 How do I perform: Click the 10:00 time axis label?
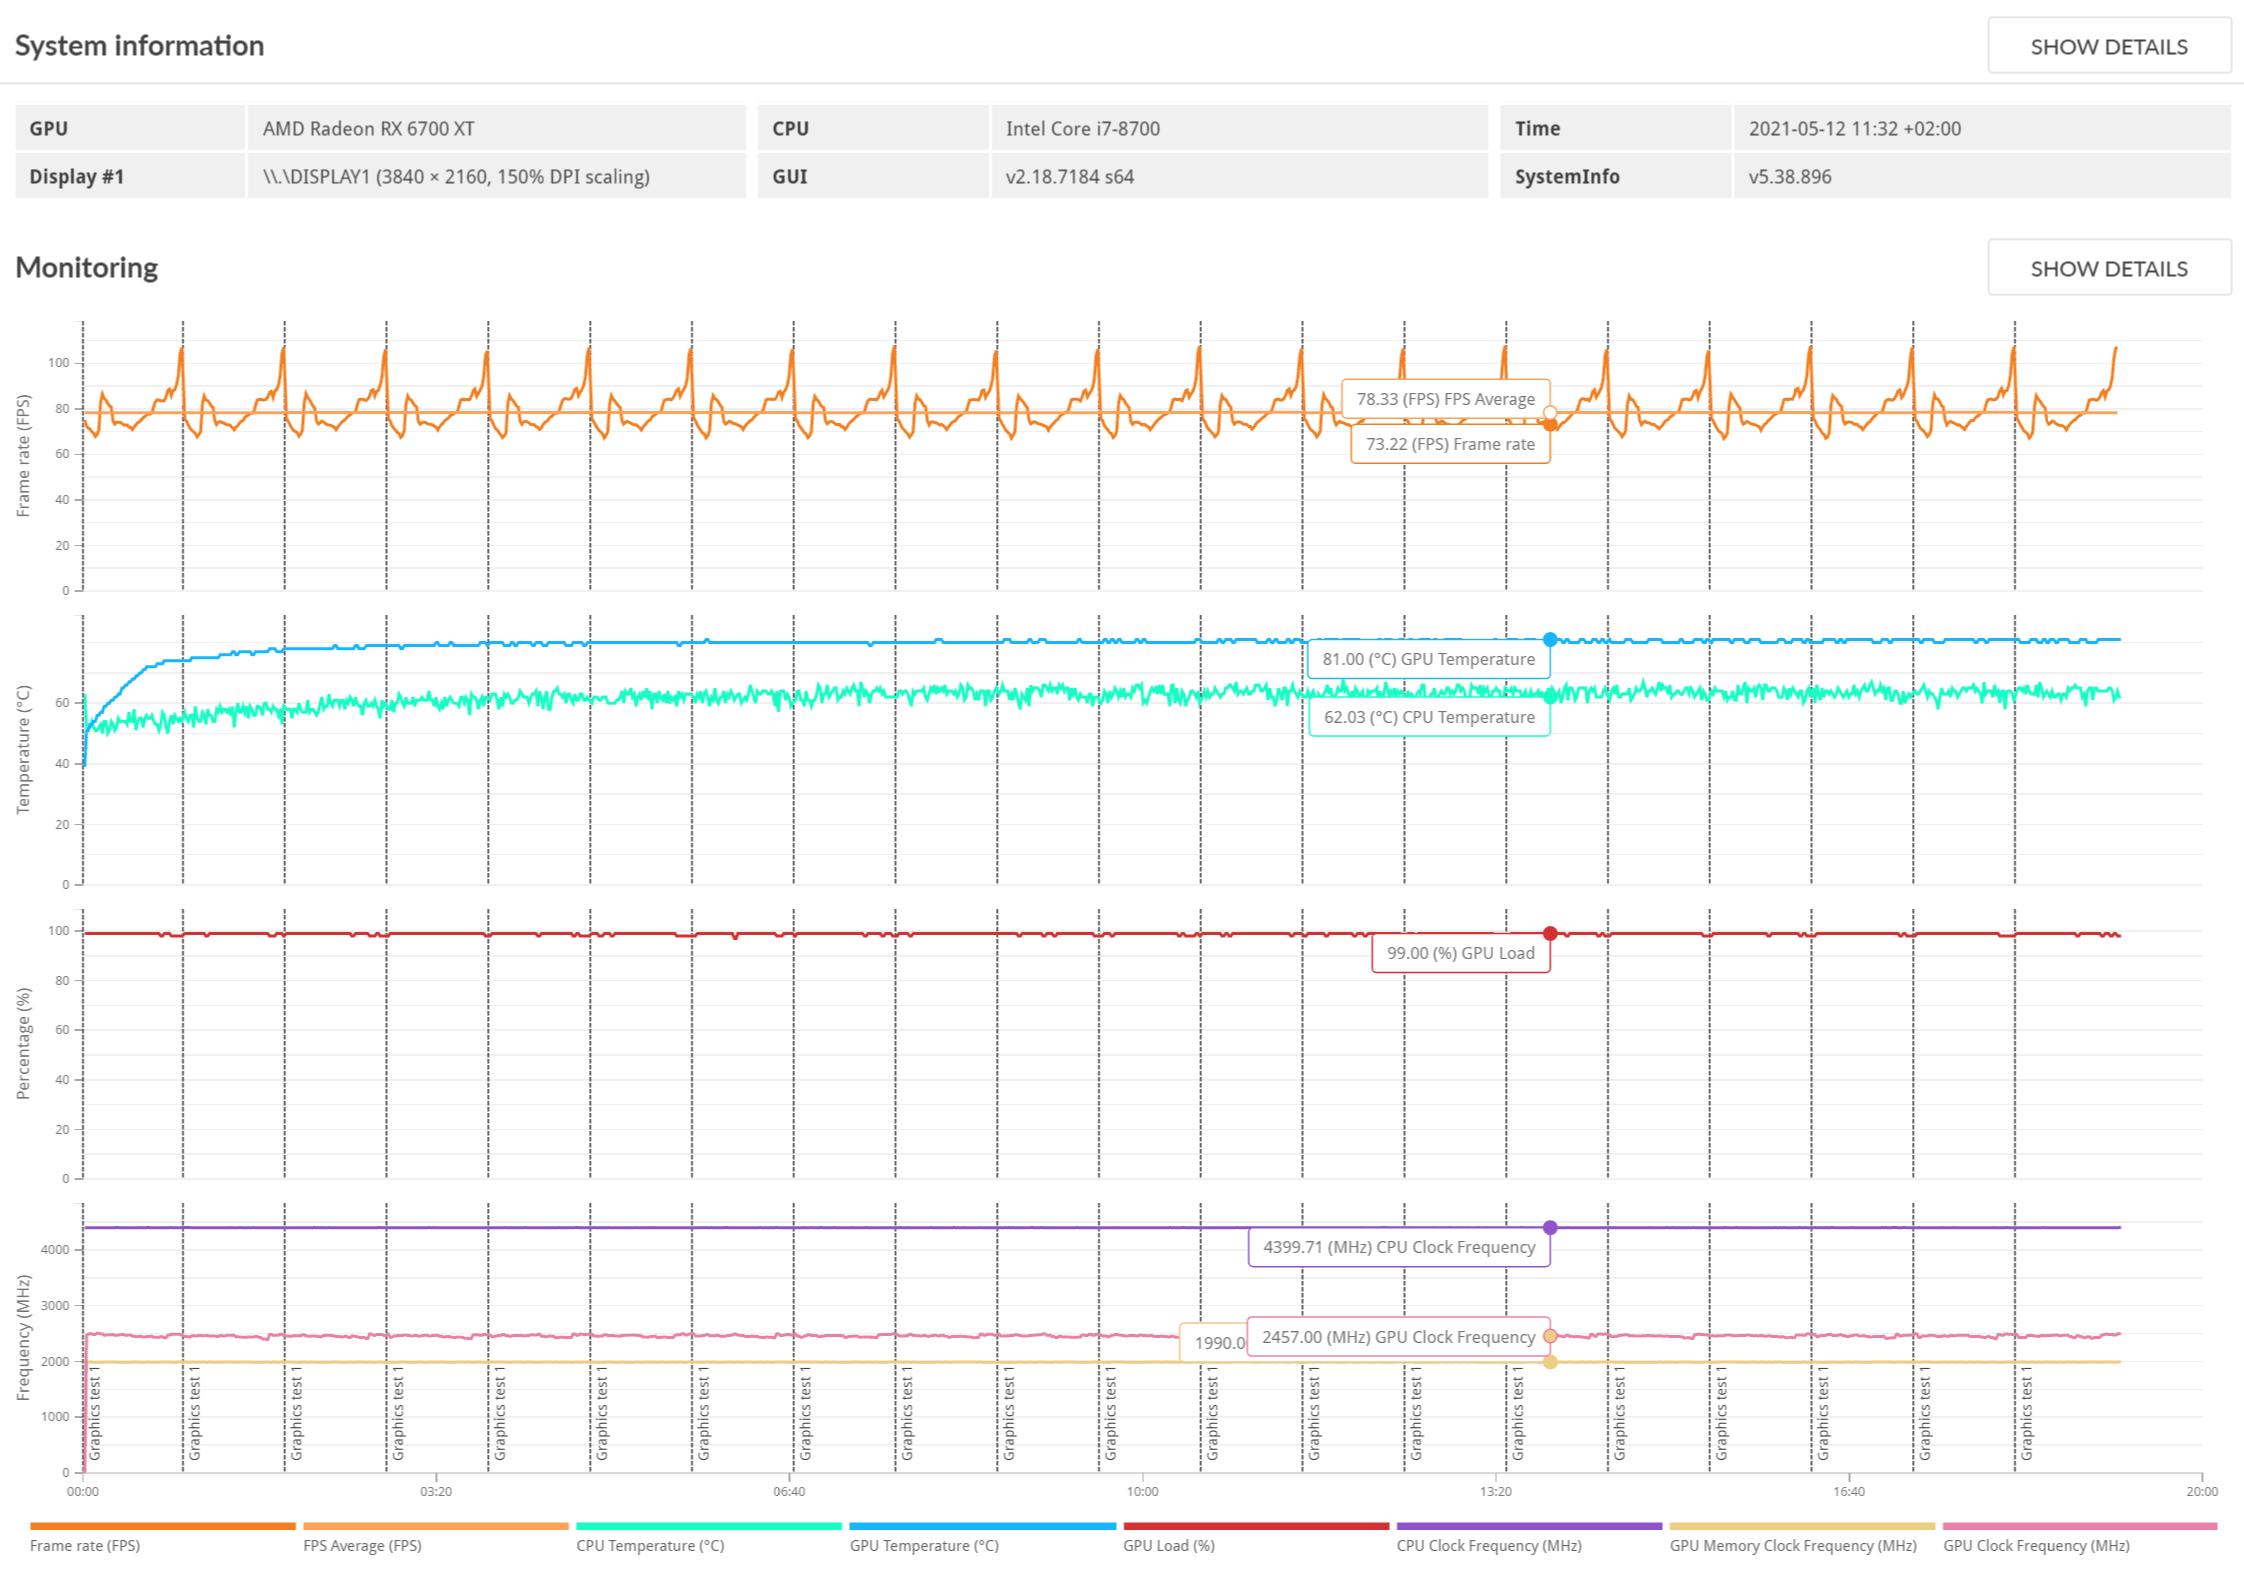(1143, 1491)
